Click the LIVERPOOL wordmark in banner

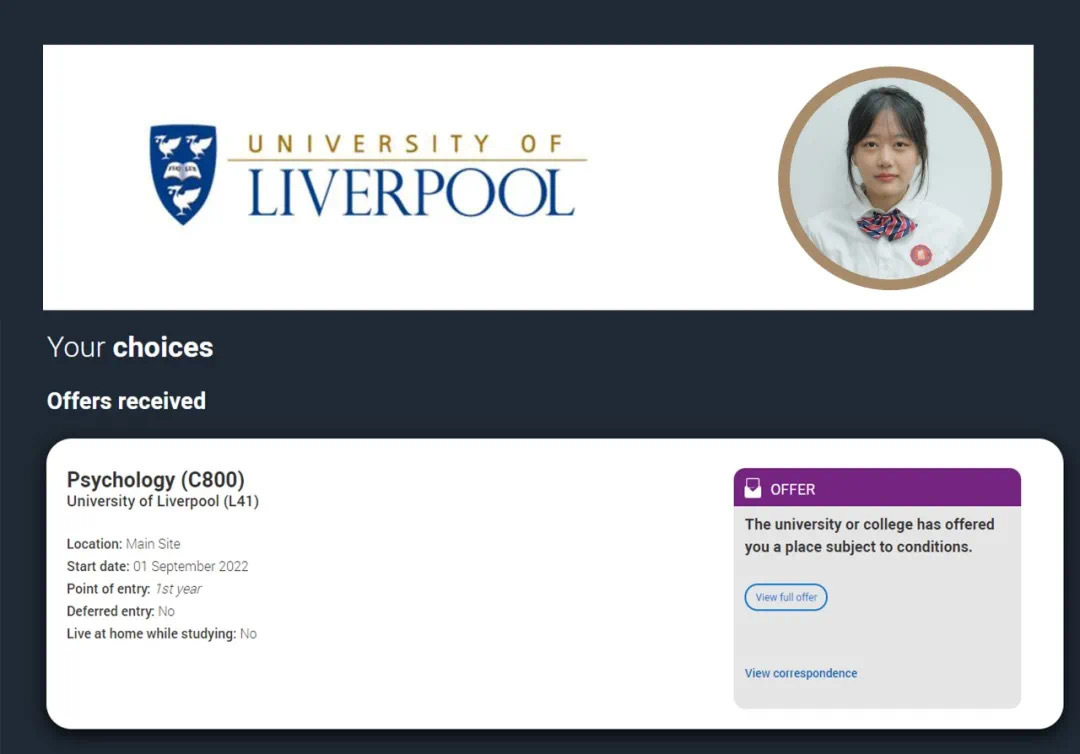click(x=411, y=193)
